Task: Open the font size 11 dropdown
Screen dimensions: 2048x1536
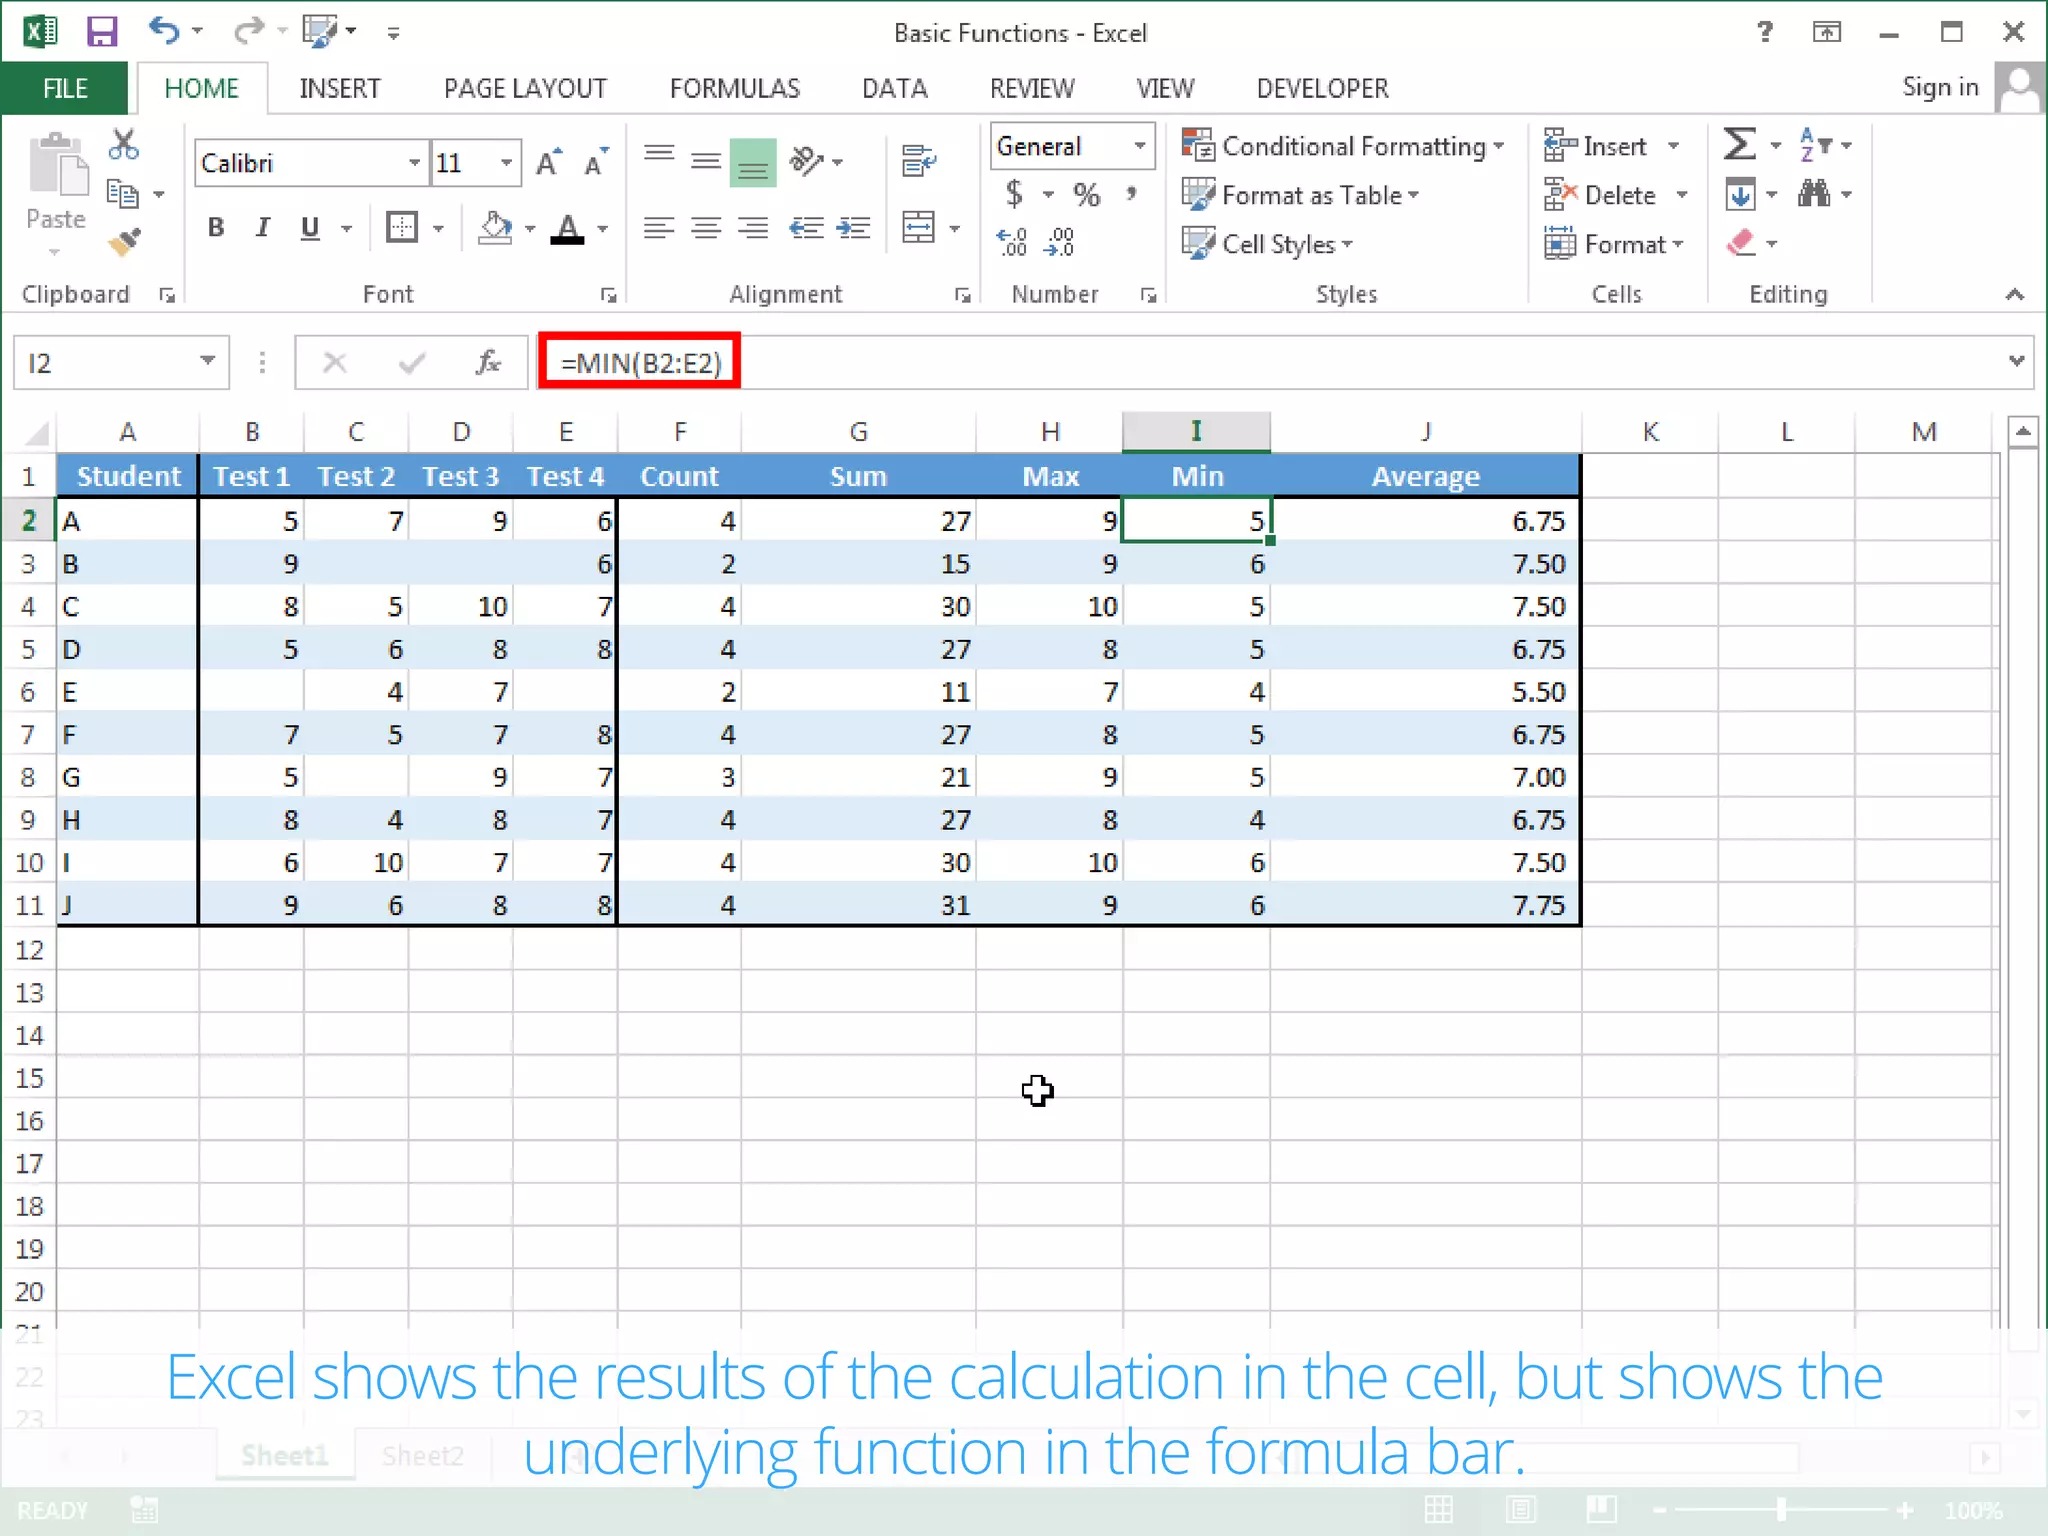Action: pyautogui.click(x=507, y=162)
